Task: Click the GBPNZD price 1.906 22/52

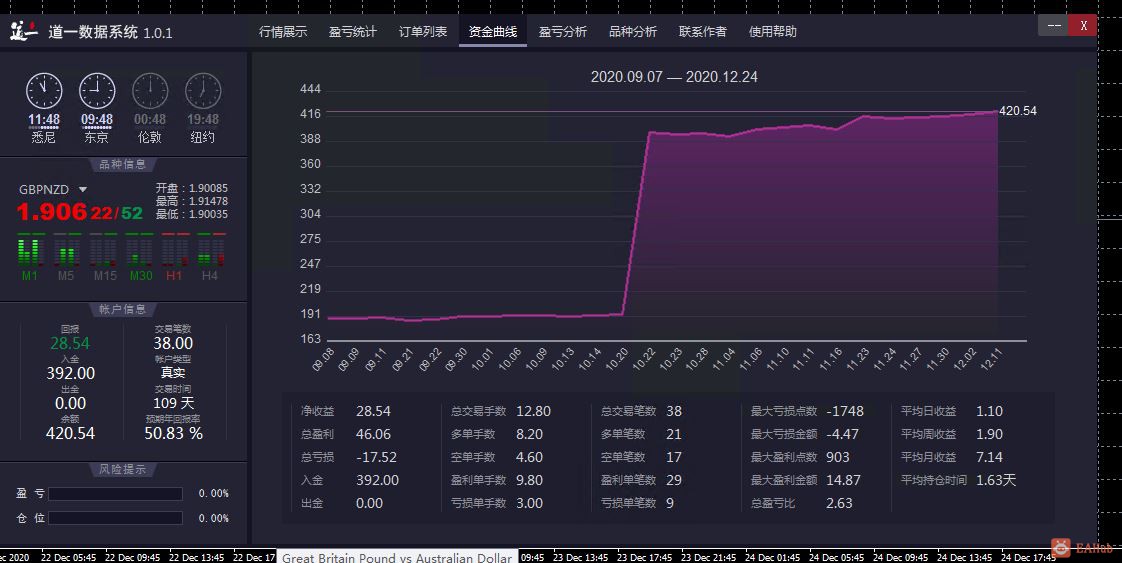Action: [x=79, y=212]
